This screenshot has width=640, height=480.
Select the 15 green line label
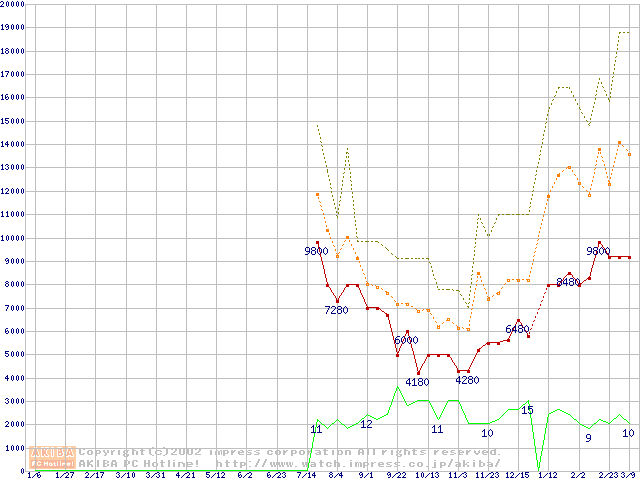(x=527, y=410)
